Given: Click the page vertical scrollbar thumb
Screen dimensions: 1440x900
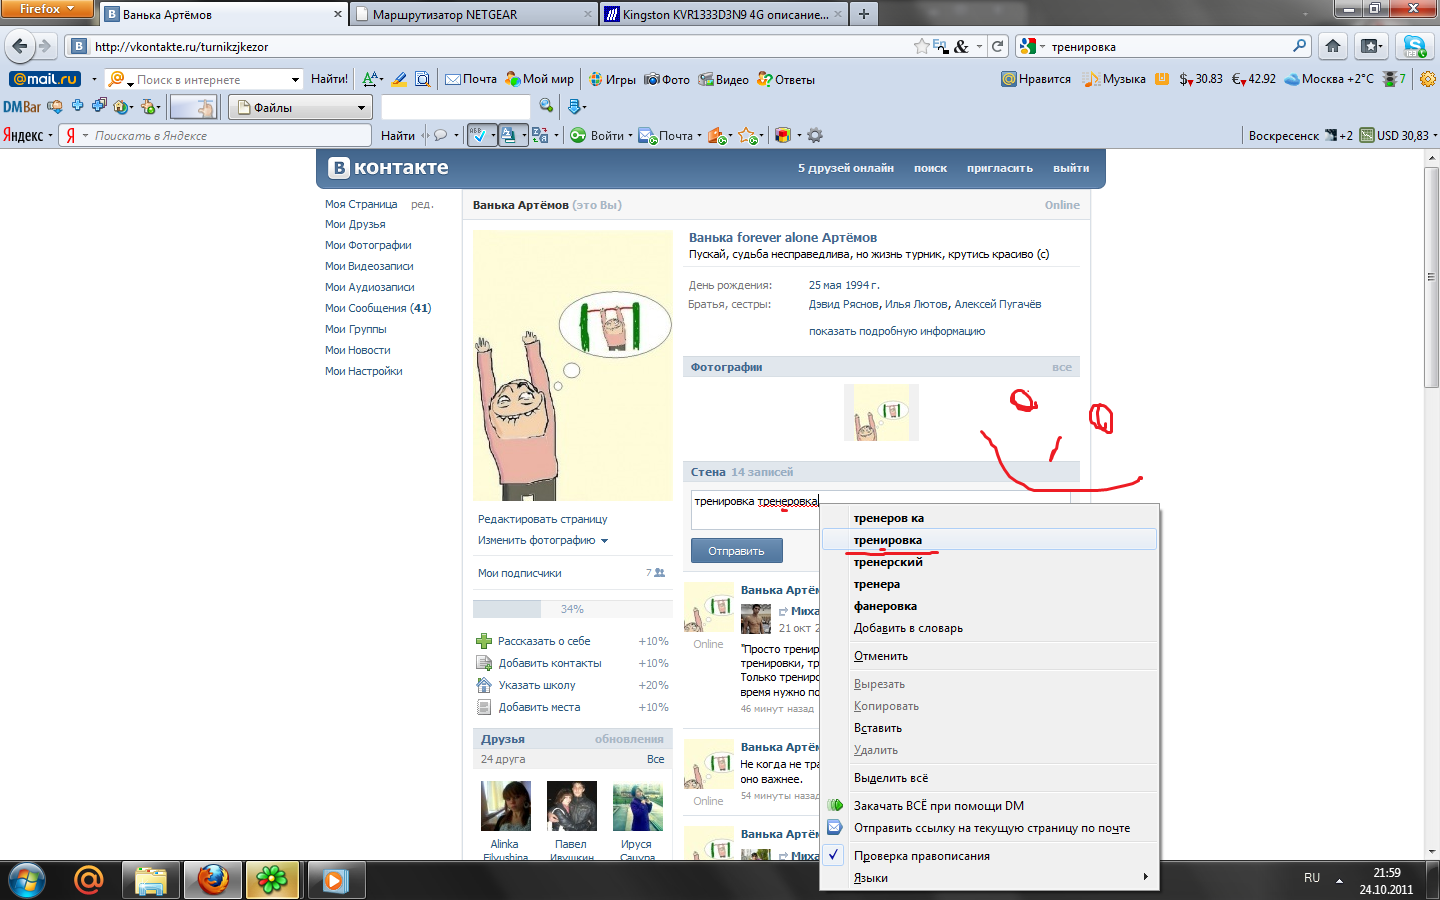Looking at the screenshot, I should point(1431,277).
